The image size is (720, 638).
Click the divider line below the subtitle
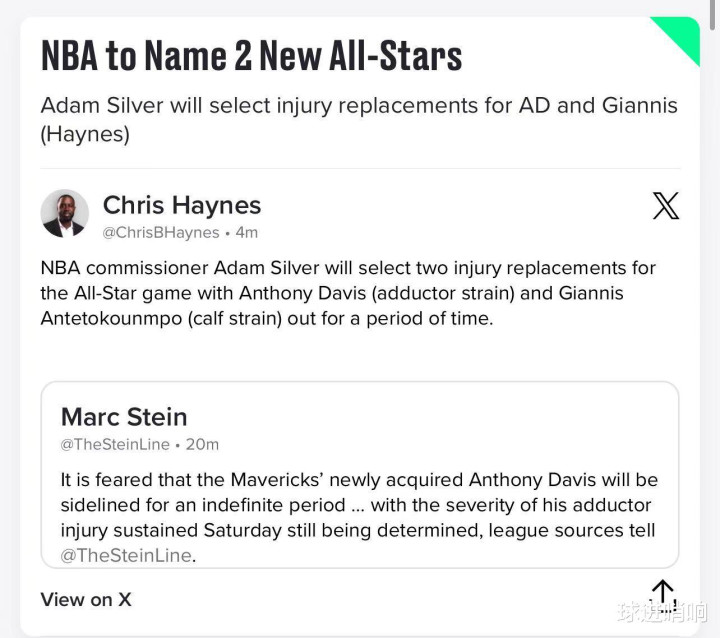point(360,169)
